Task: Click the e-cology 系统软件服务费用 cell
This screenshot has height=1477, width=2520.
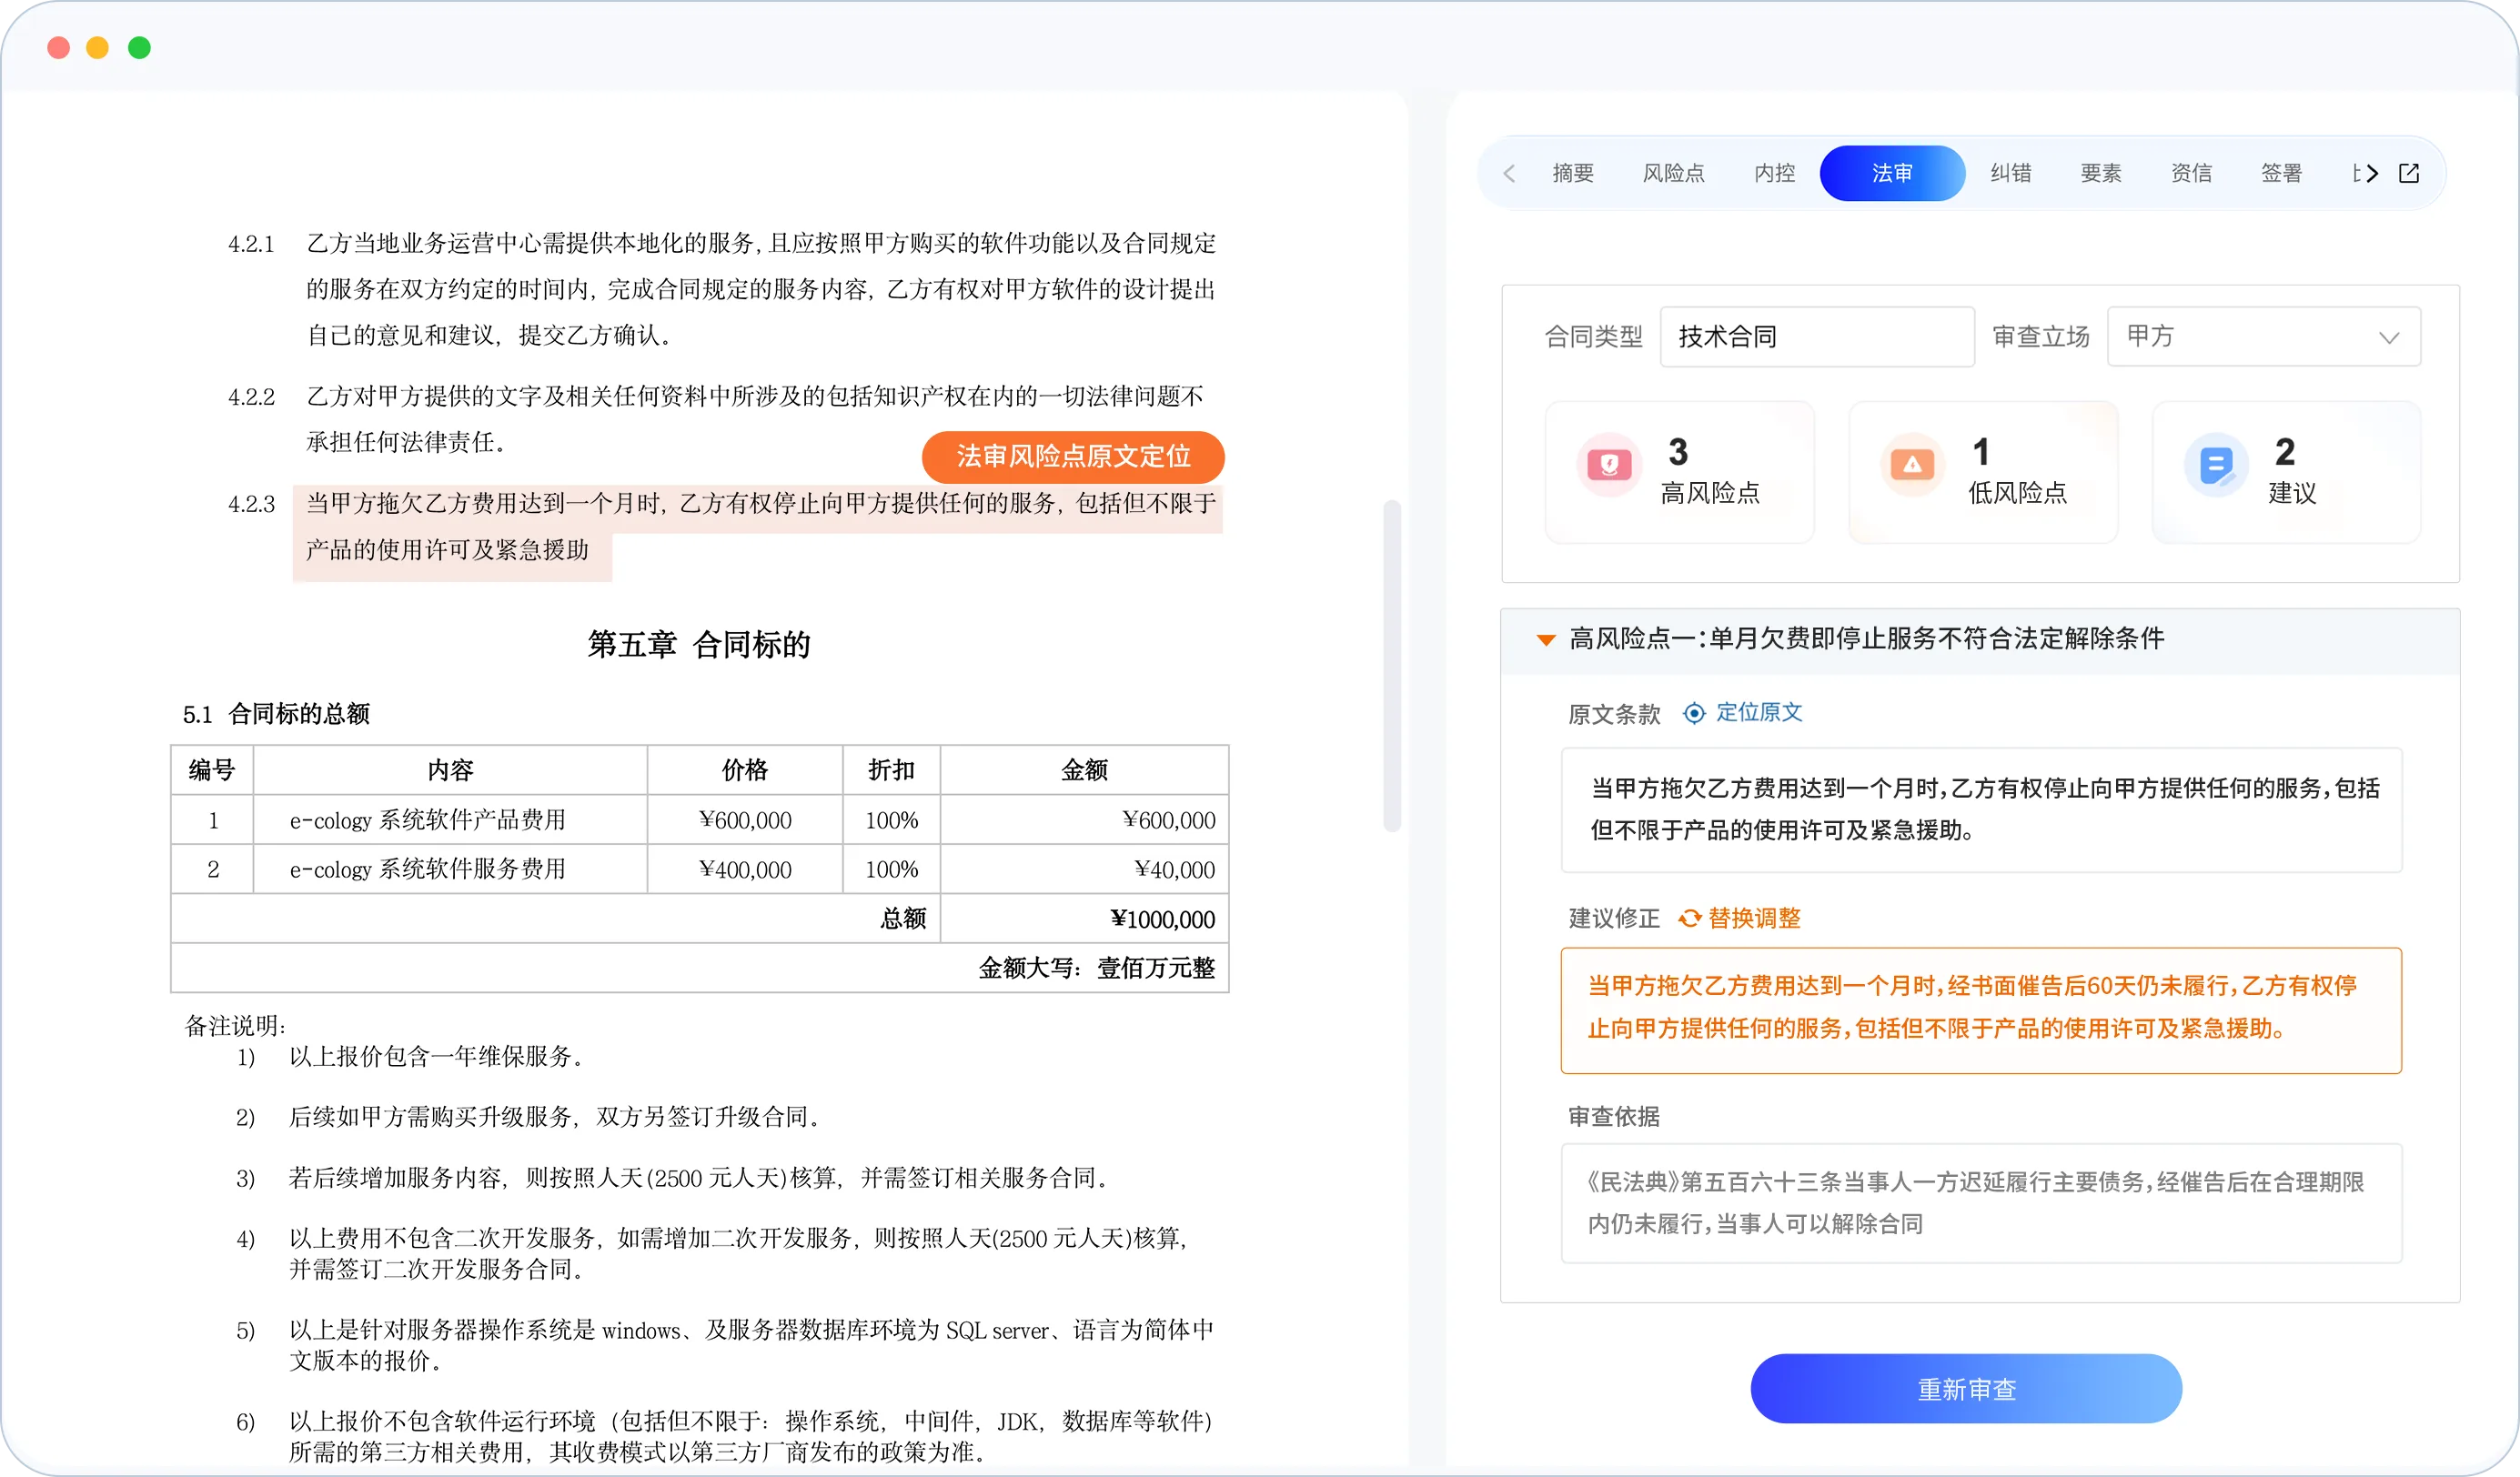Action: coord(450,869)
